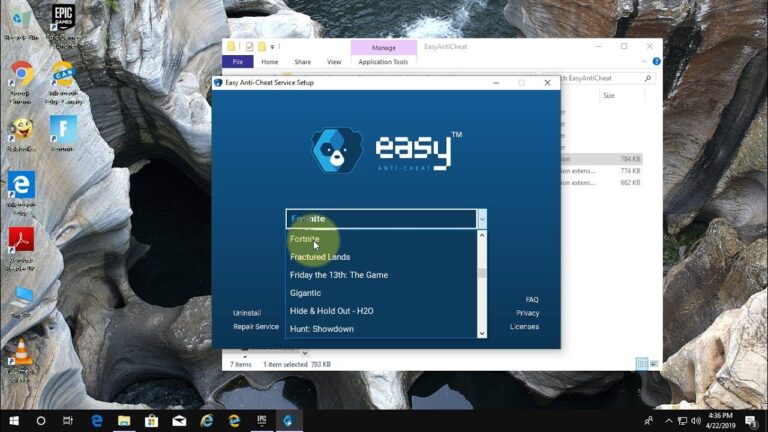Switch Explorer to large icons view
This screenshot has height=432, width=768.
[x=654, y=364]
